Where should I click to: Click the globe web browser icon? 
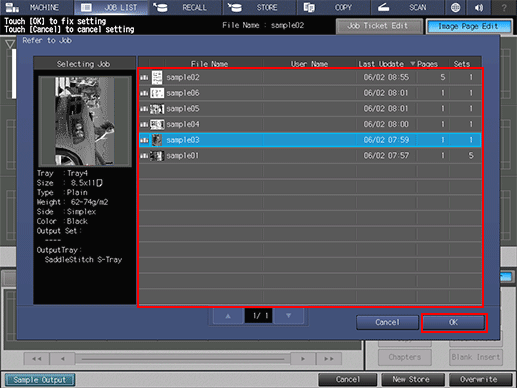click(455, 7)
